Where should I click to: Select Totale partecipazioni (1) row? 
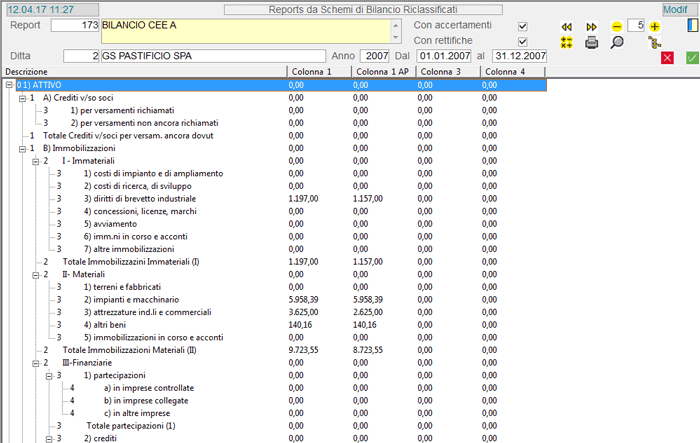coord(131,426)
